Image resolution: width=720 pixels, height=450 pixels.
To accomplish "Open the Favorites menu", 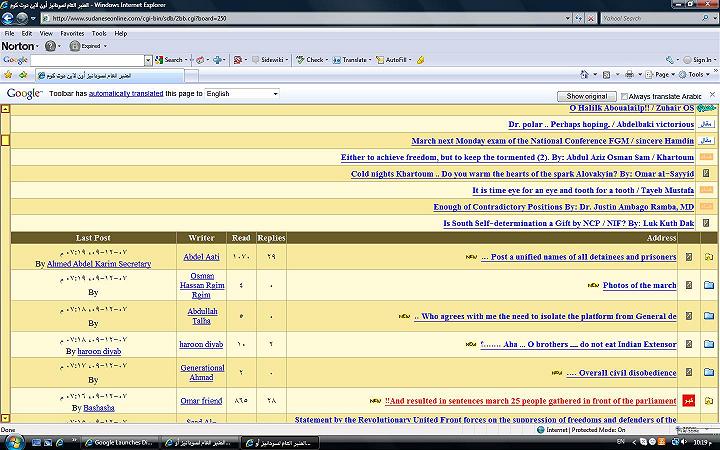I will 72,34.
